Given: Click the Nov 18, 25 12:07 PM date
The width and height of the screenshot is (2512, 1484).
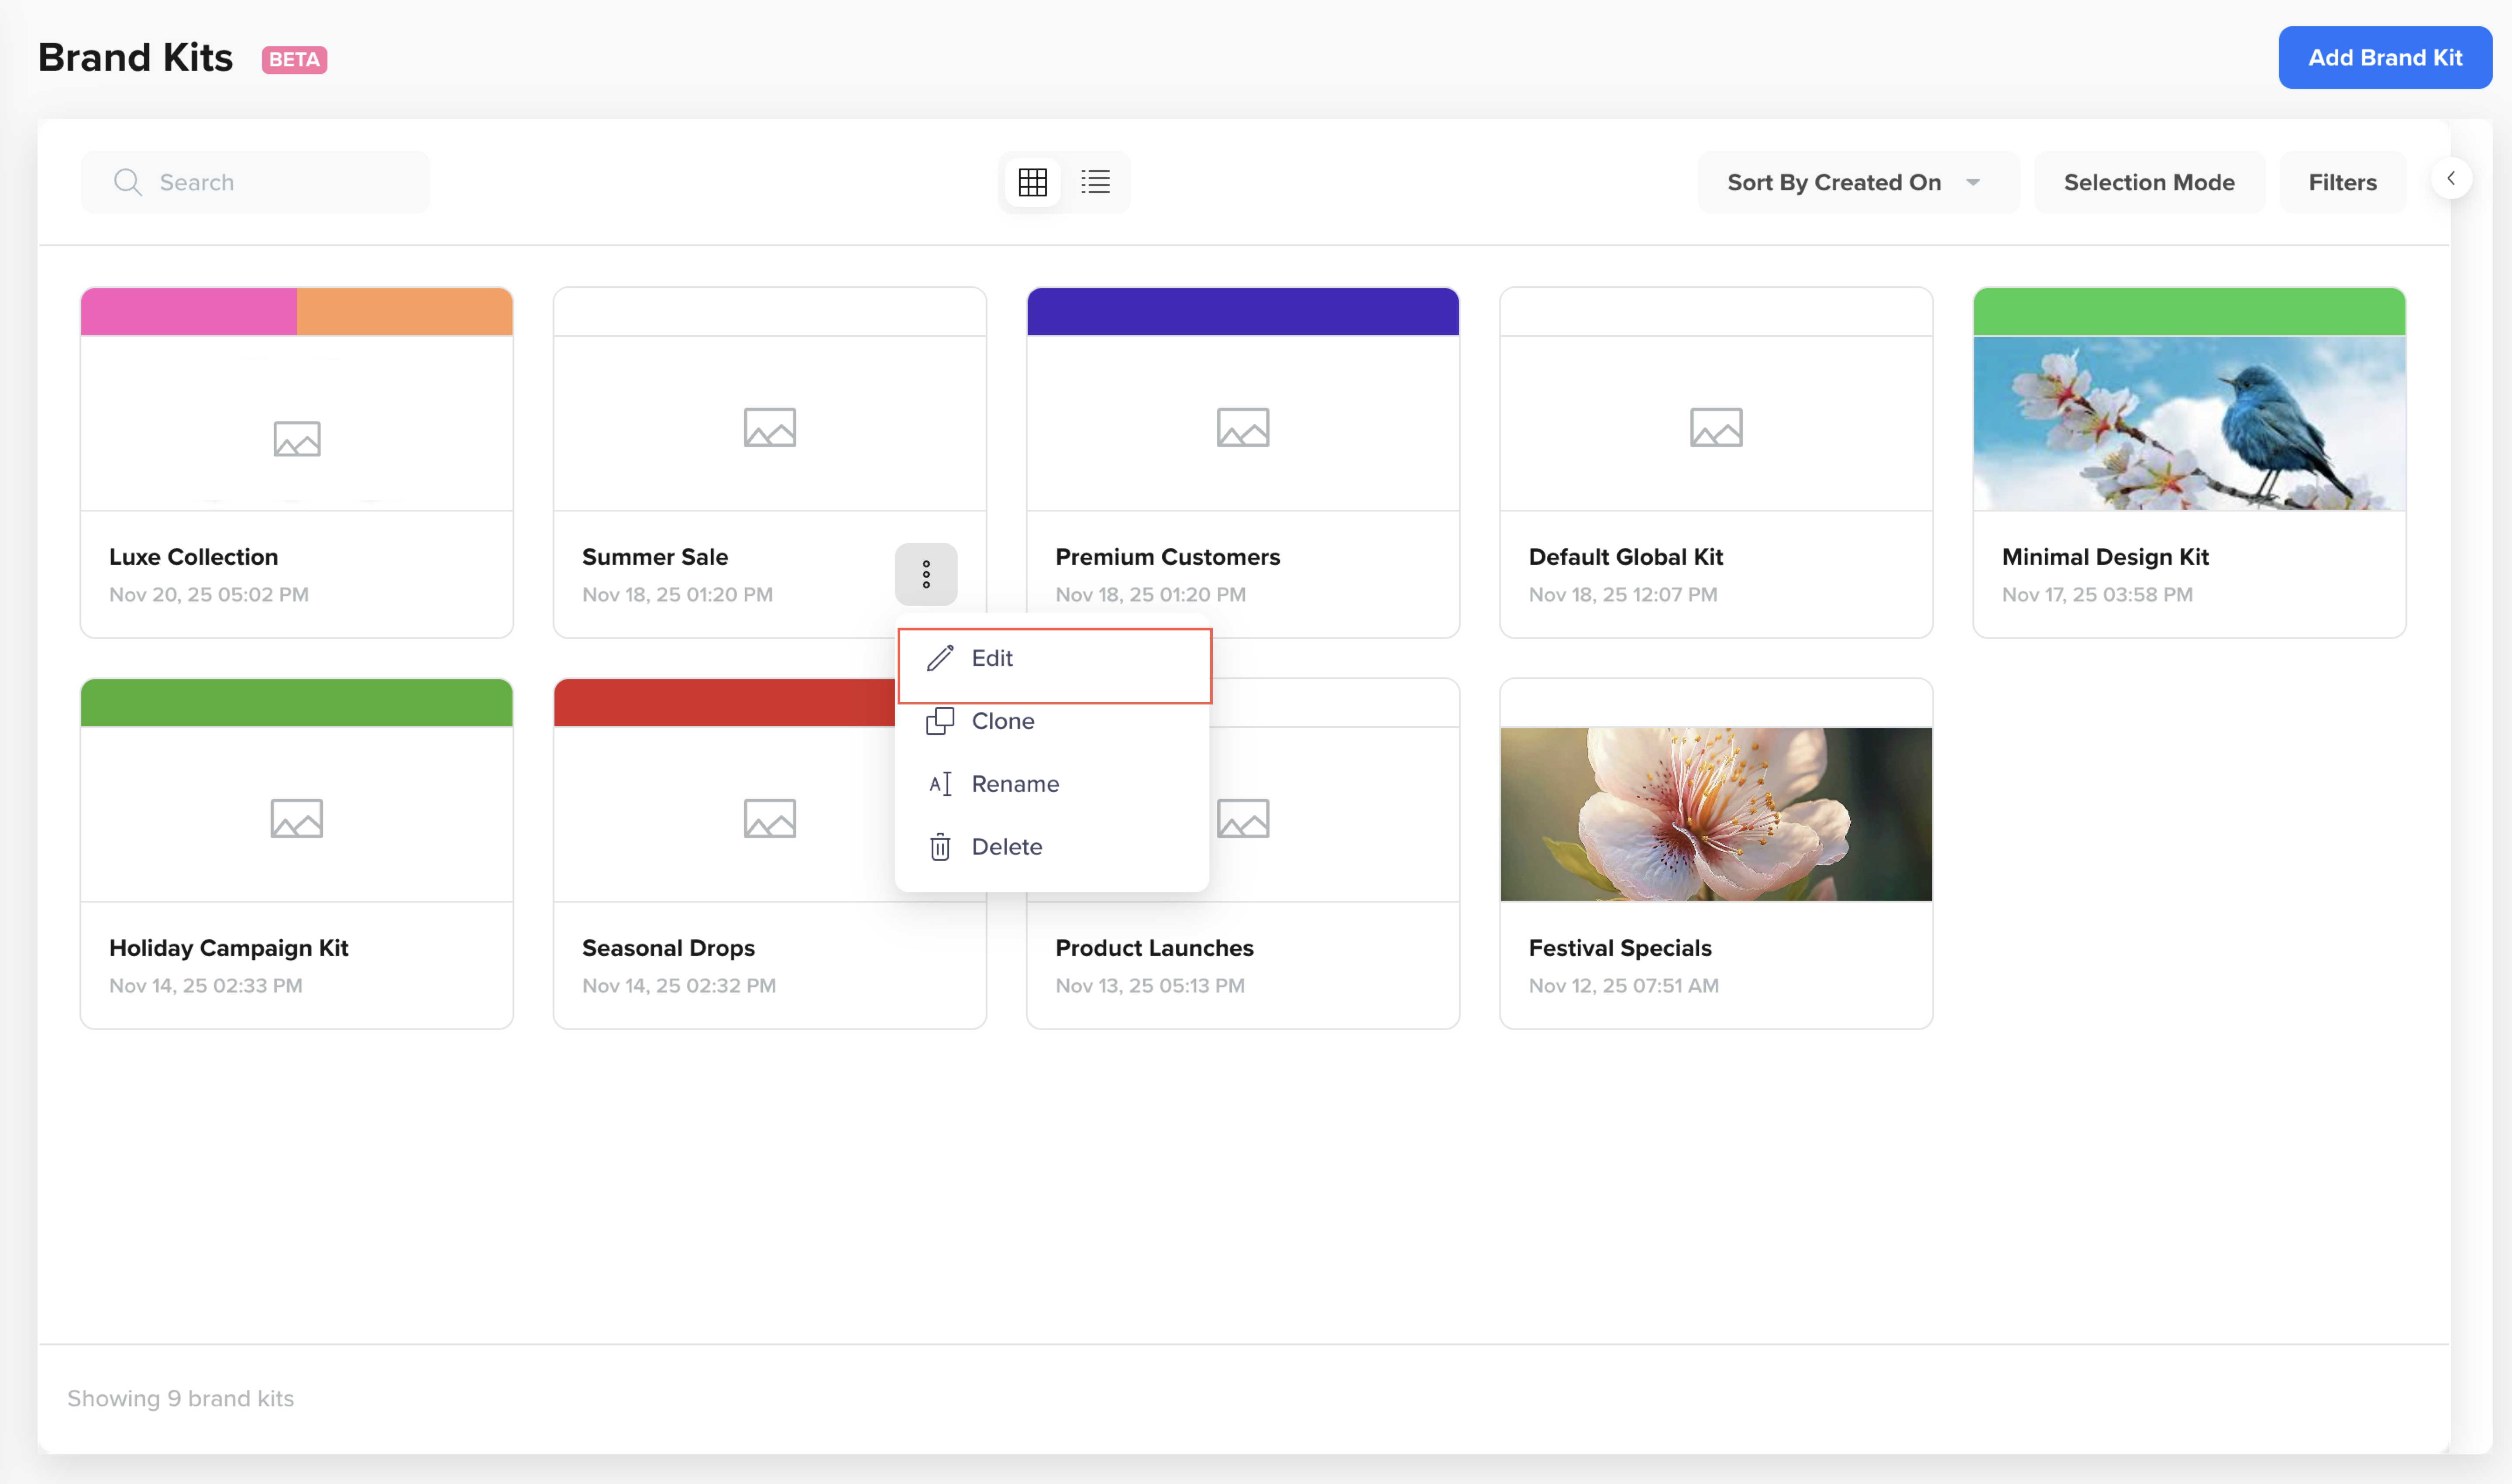Looking at the screenshot, I should (1623, 595).
